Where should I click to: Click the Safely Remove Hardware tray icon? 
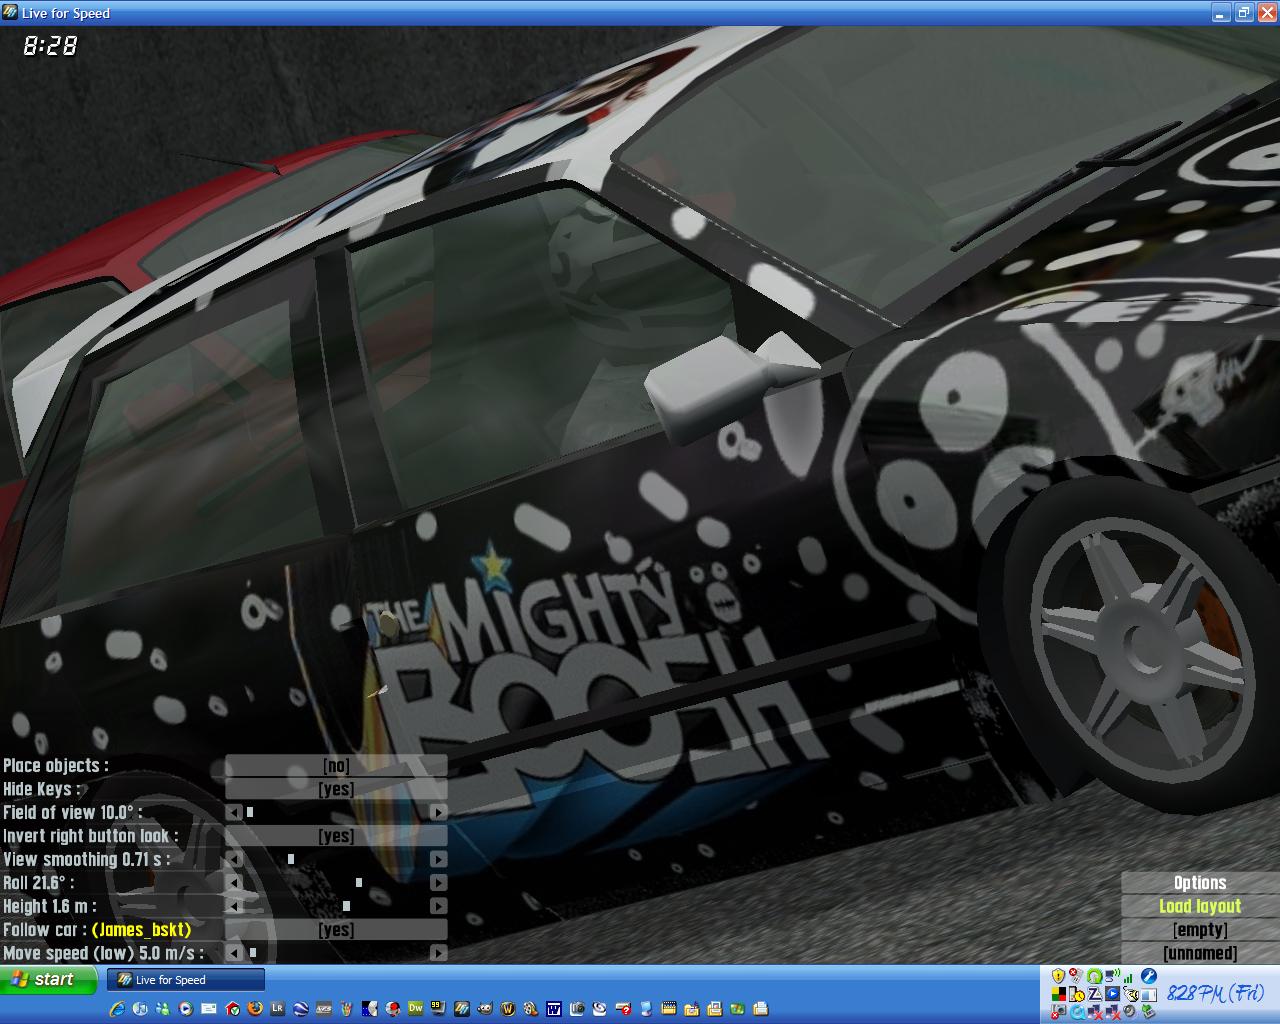tap(1149, 1012)
